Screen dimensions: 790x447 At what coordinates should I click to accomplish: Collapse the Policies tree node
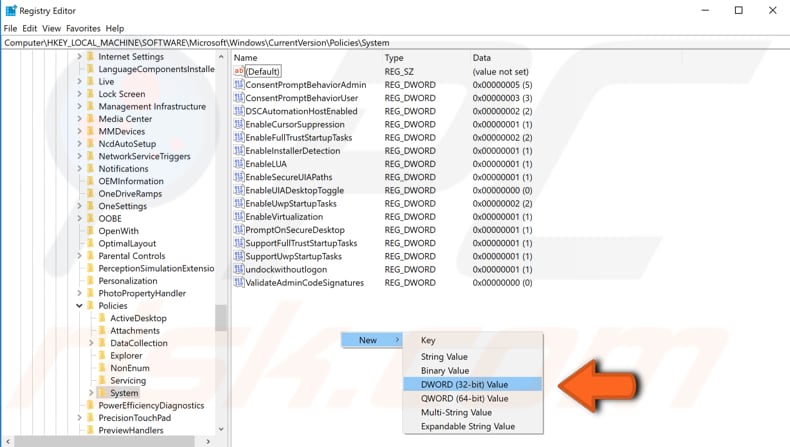pos(79,305)
